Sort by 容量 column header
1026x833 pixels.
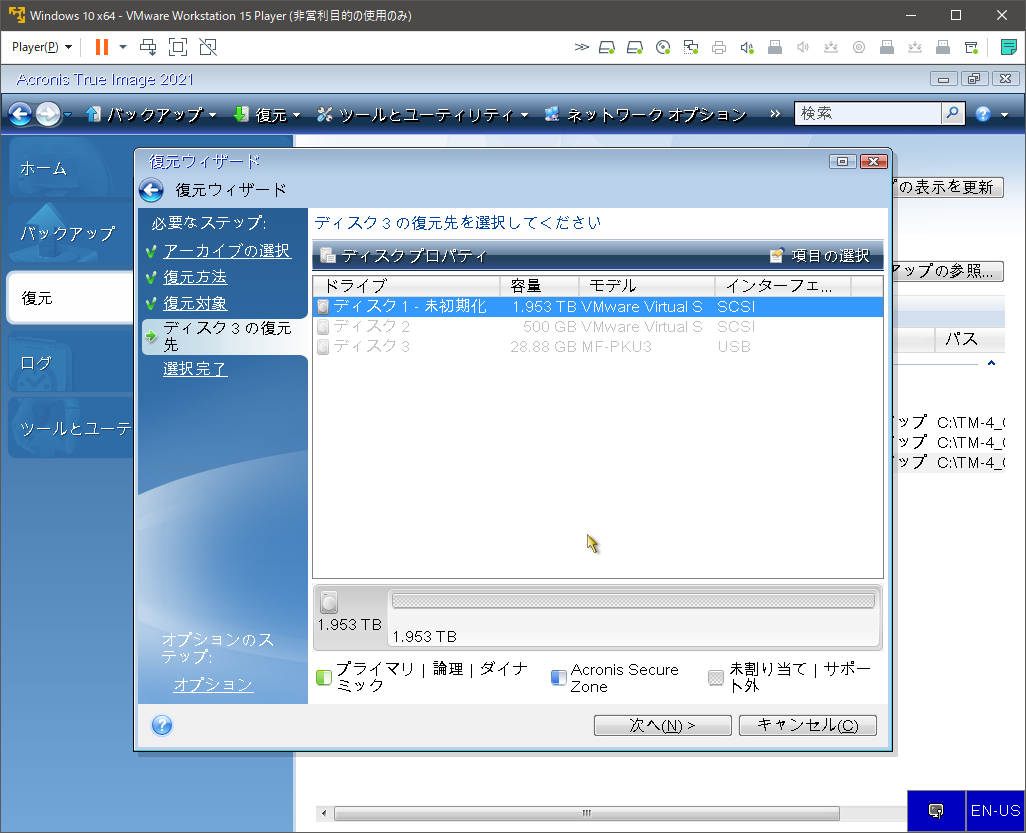point(539,286)
